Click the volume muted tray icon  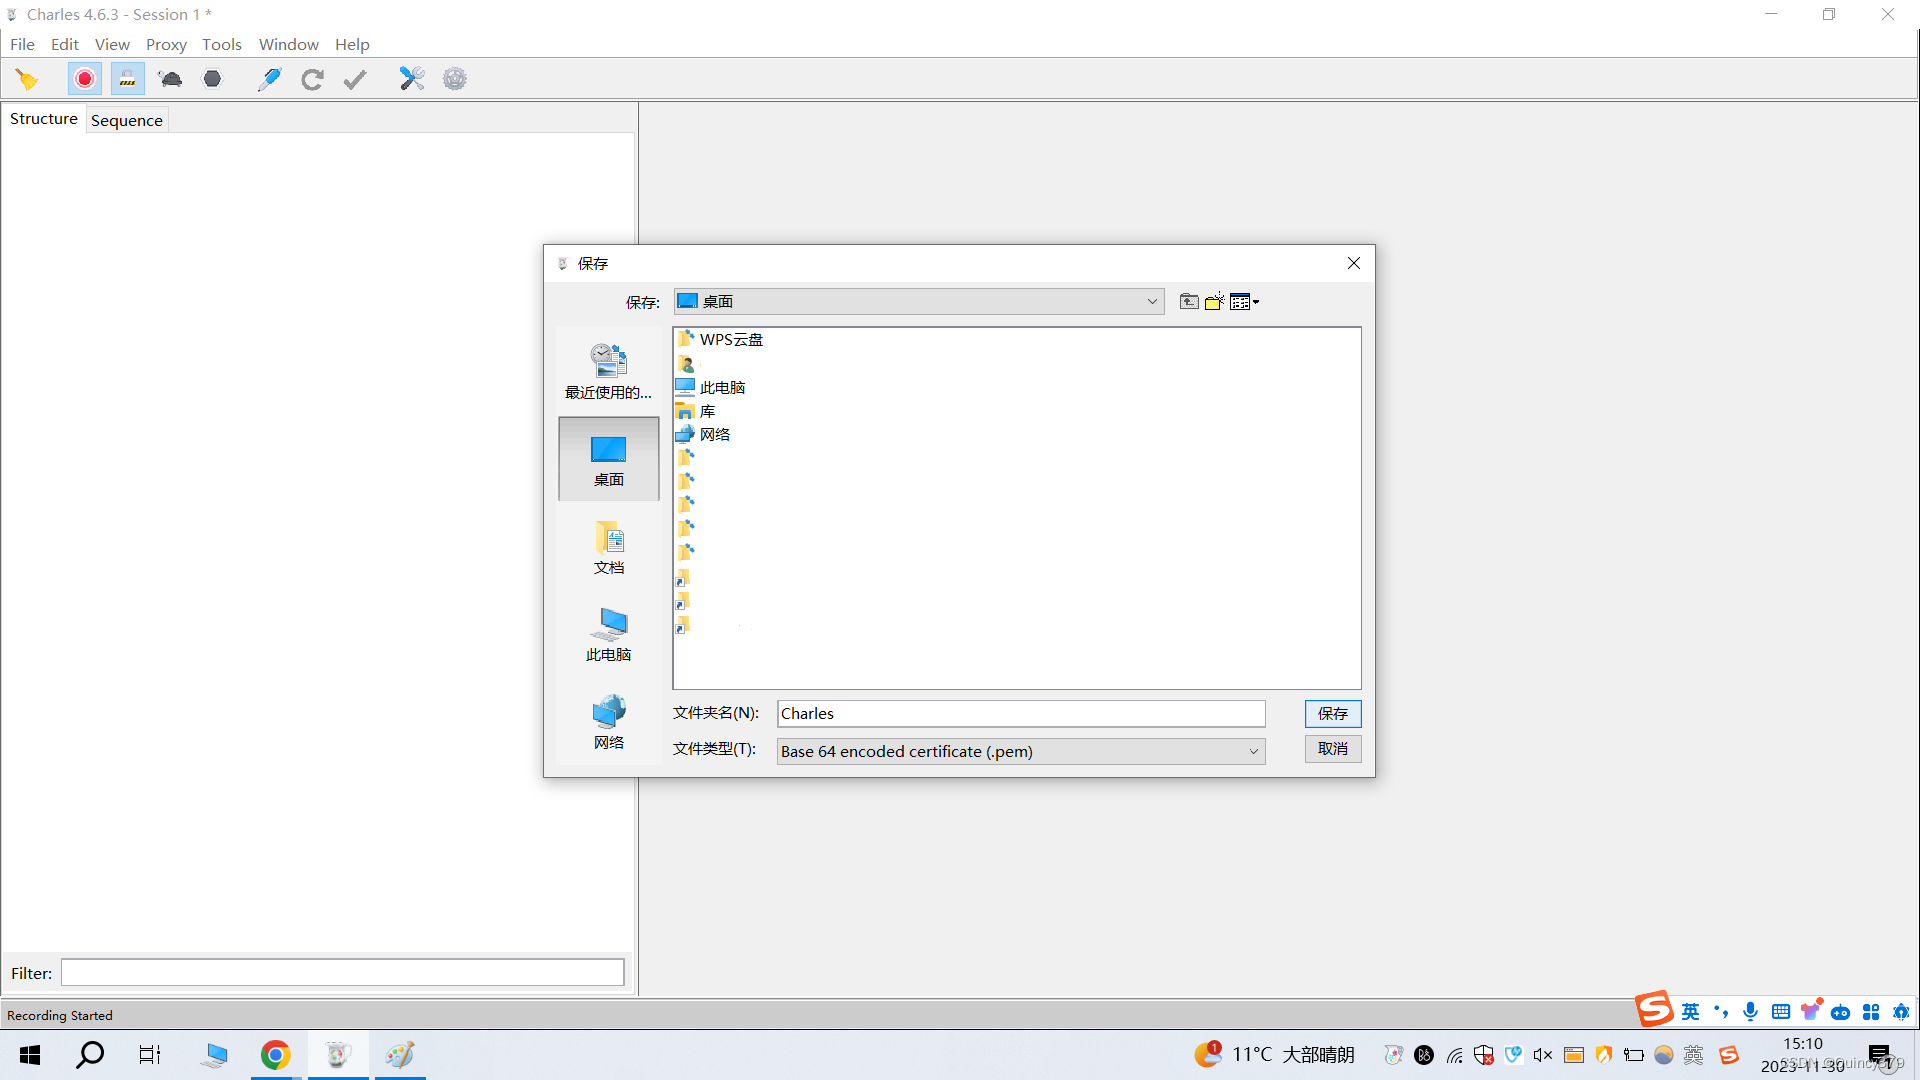1543,1054
